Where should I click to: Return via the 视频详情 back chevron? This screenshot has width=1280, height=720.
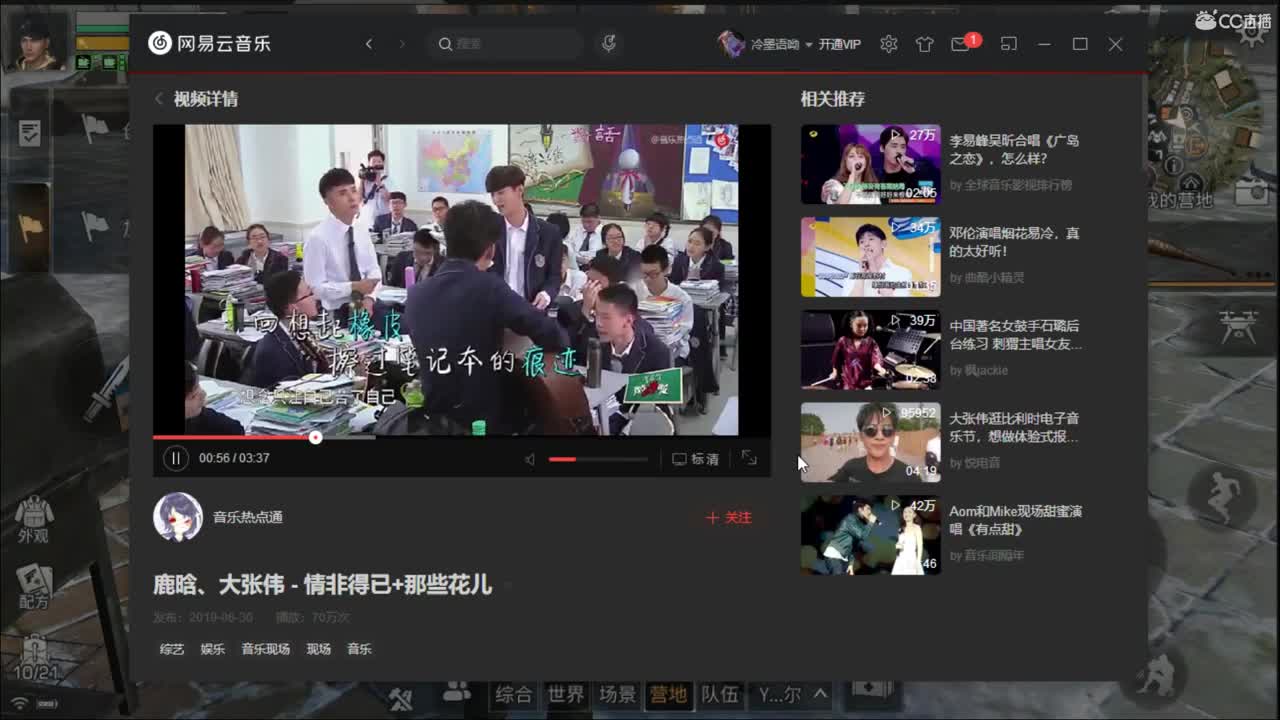coord(158,99)
